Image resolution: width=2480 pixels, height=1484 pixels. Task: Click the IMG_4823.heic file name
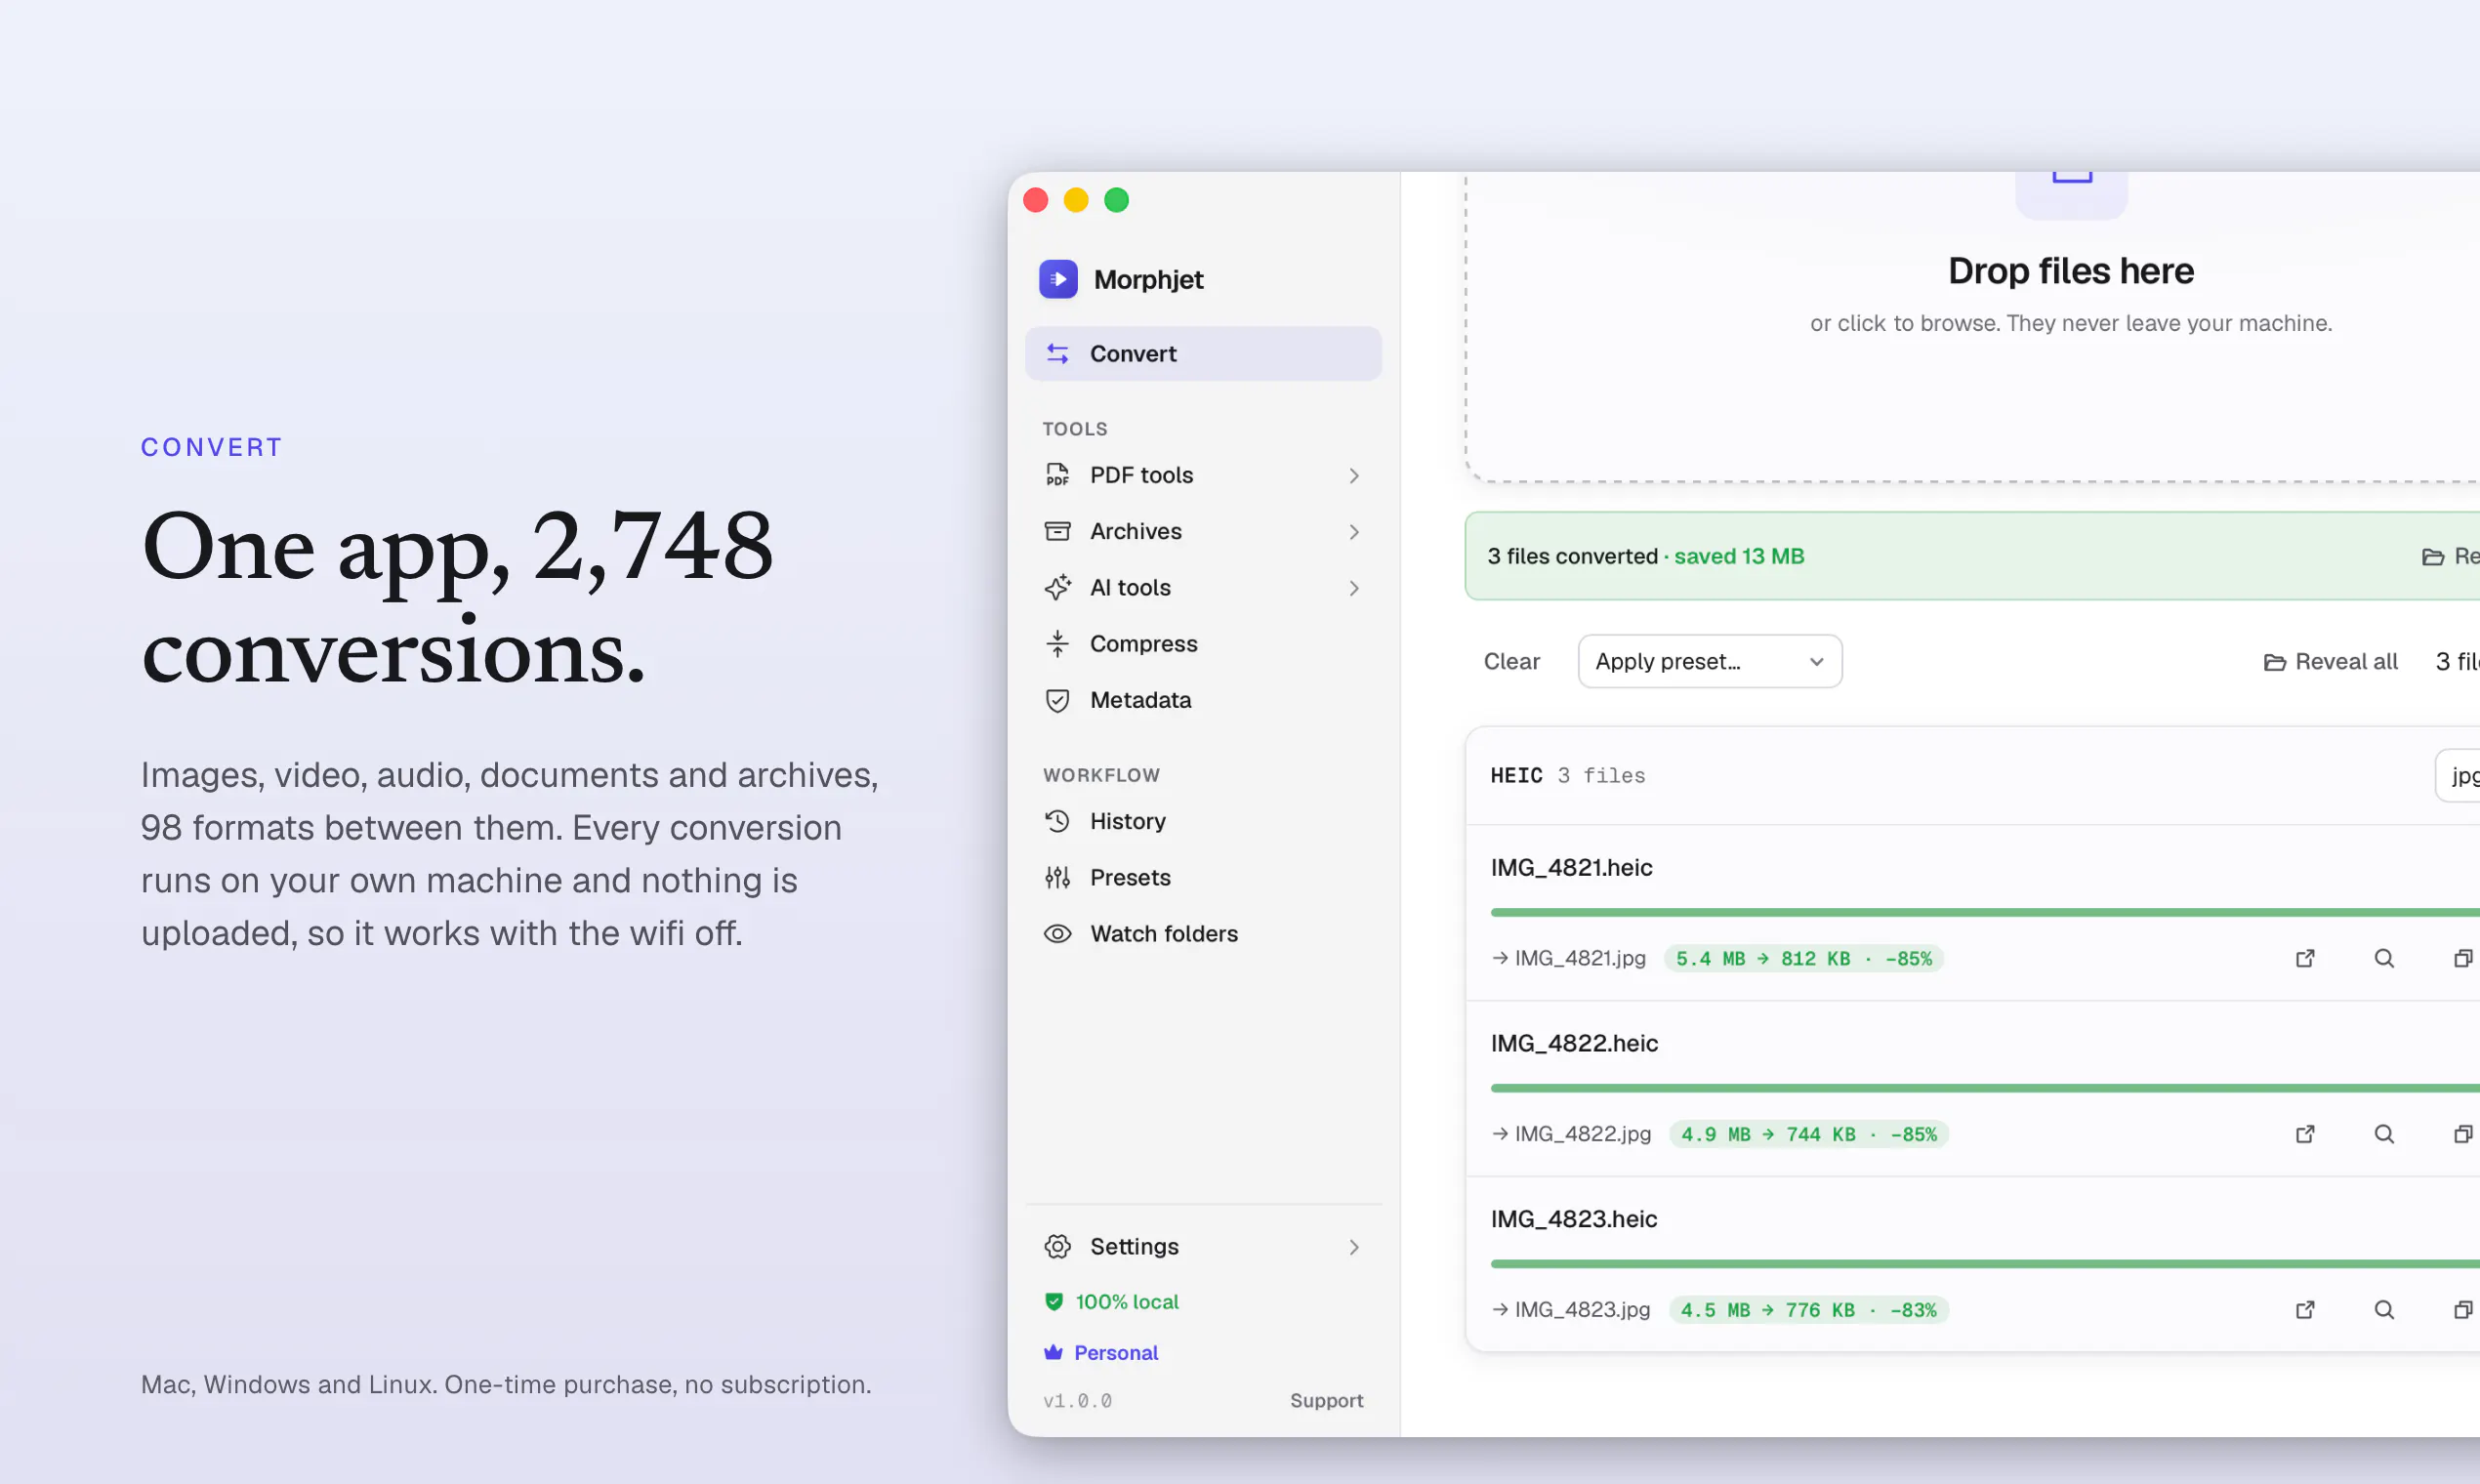(x=1574, y=1219)
